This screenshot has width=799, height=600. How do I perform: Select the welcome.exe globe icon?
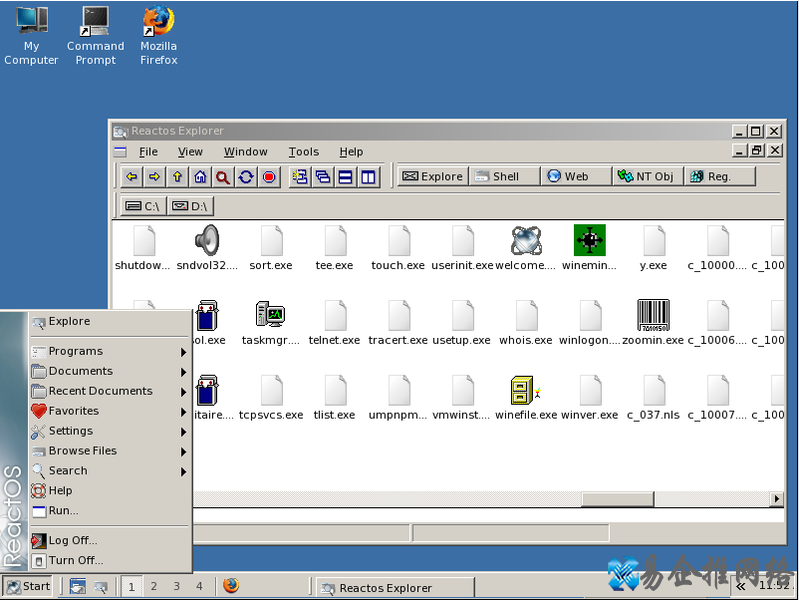coord(526,240)
